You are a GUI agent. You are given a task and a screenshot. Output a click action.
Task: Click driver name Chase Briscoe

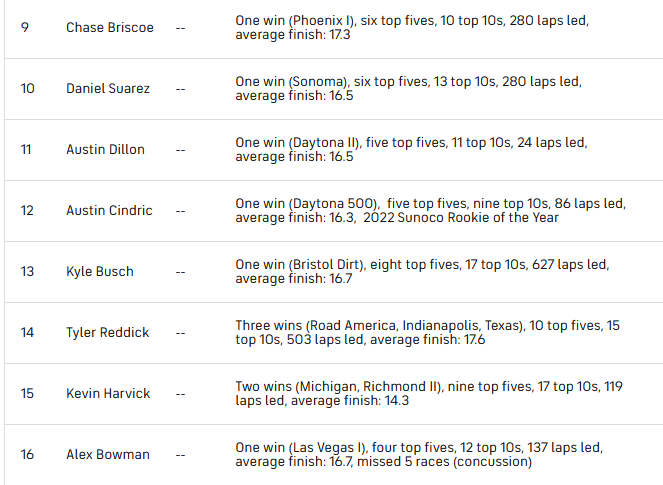point(110,27)
